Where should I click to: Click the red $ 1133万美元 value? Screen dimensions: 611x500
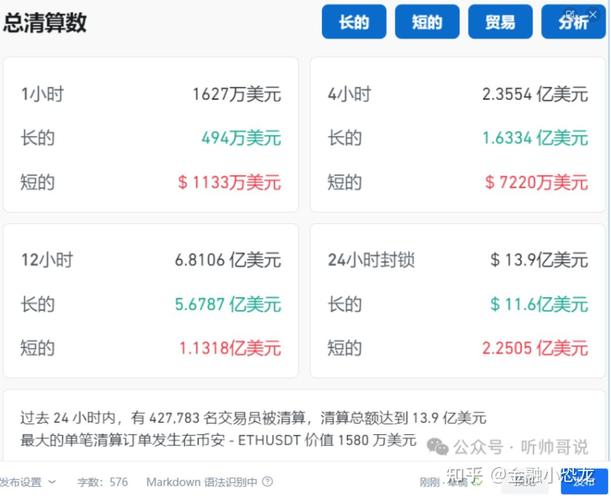[230, 182]
